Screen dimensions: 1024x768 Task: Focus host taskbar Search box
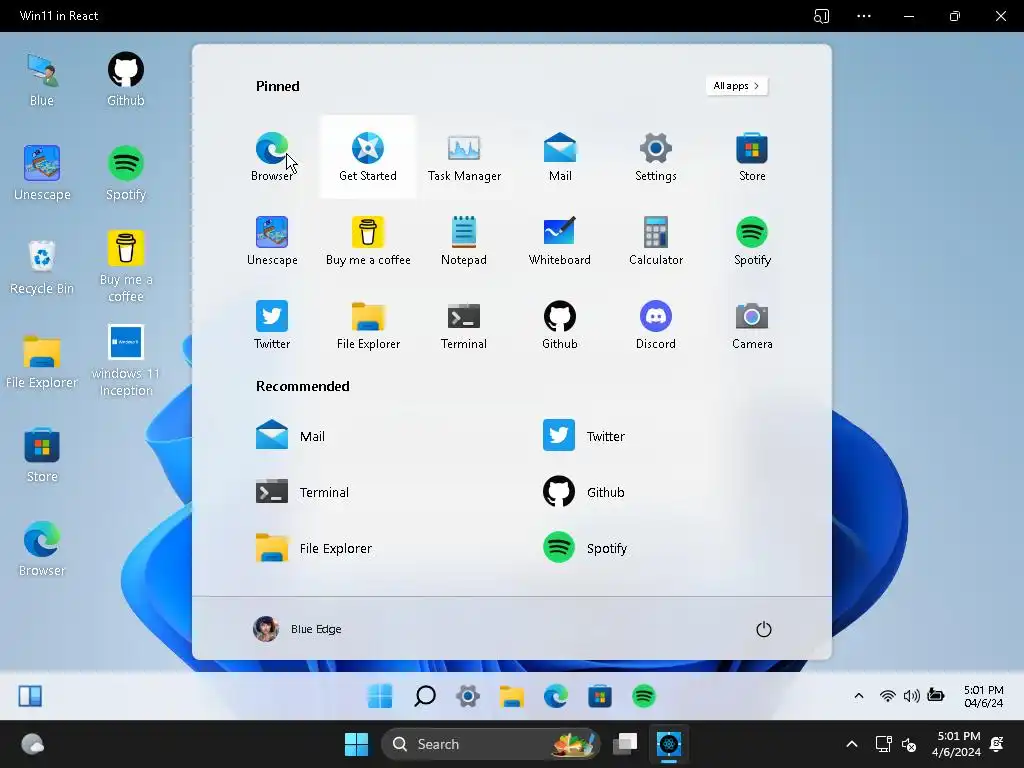490,744
